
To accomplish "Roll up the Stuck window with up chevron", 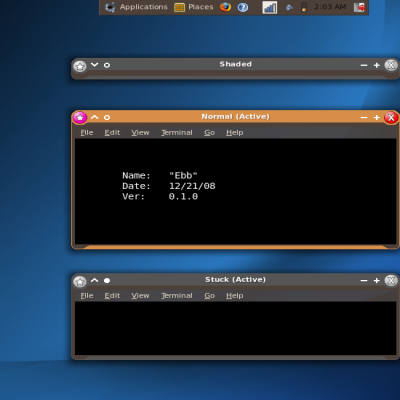I will [x=95, y=280].
